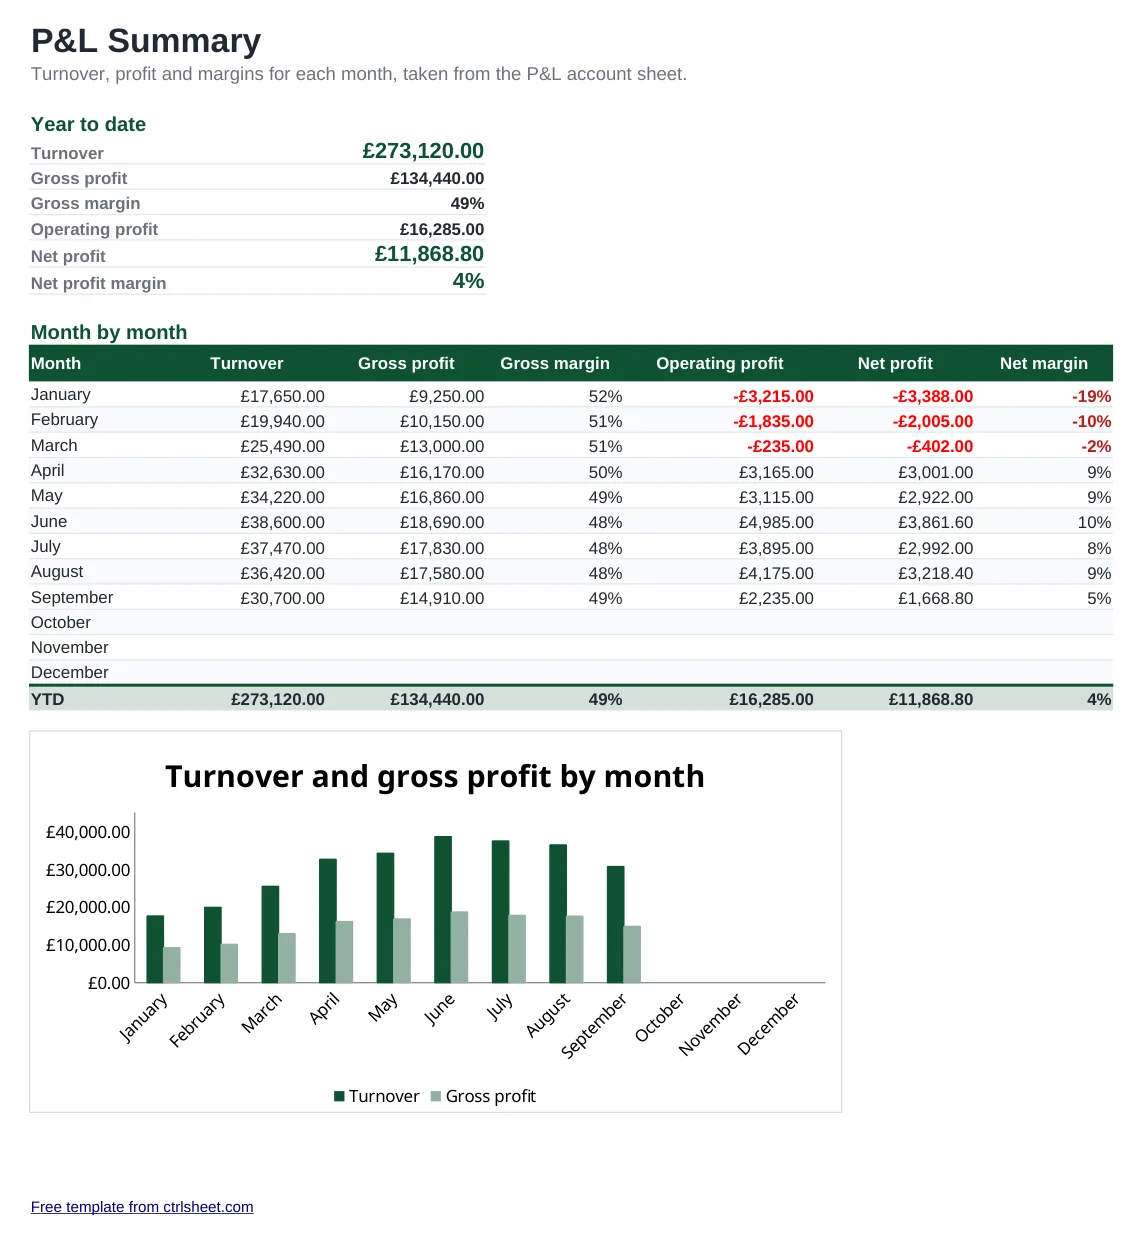
Task: Click the Month column header
Action: click(56, 363)
